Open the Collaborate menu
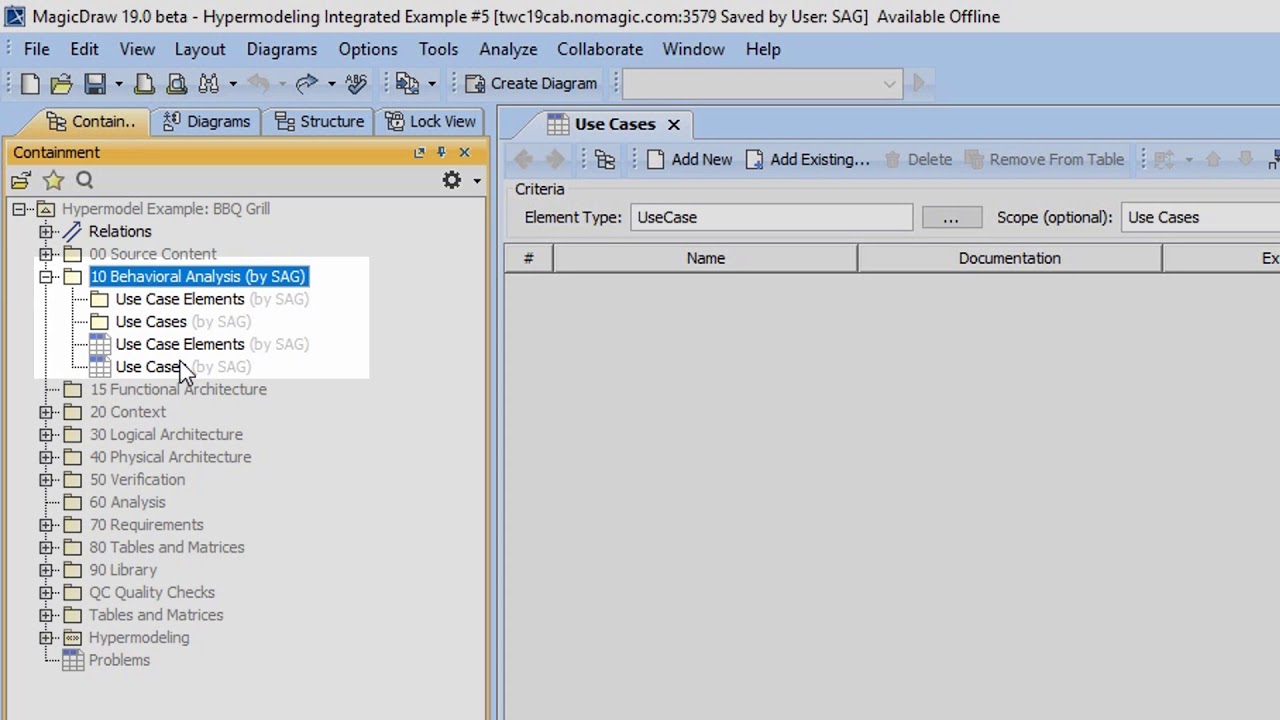The width and height of the screenshot is (1280, 720). 600,49
